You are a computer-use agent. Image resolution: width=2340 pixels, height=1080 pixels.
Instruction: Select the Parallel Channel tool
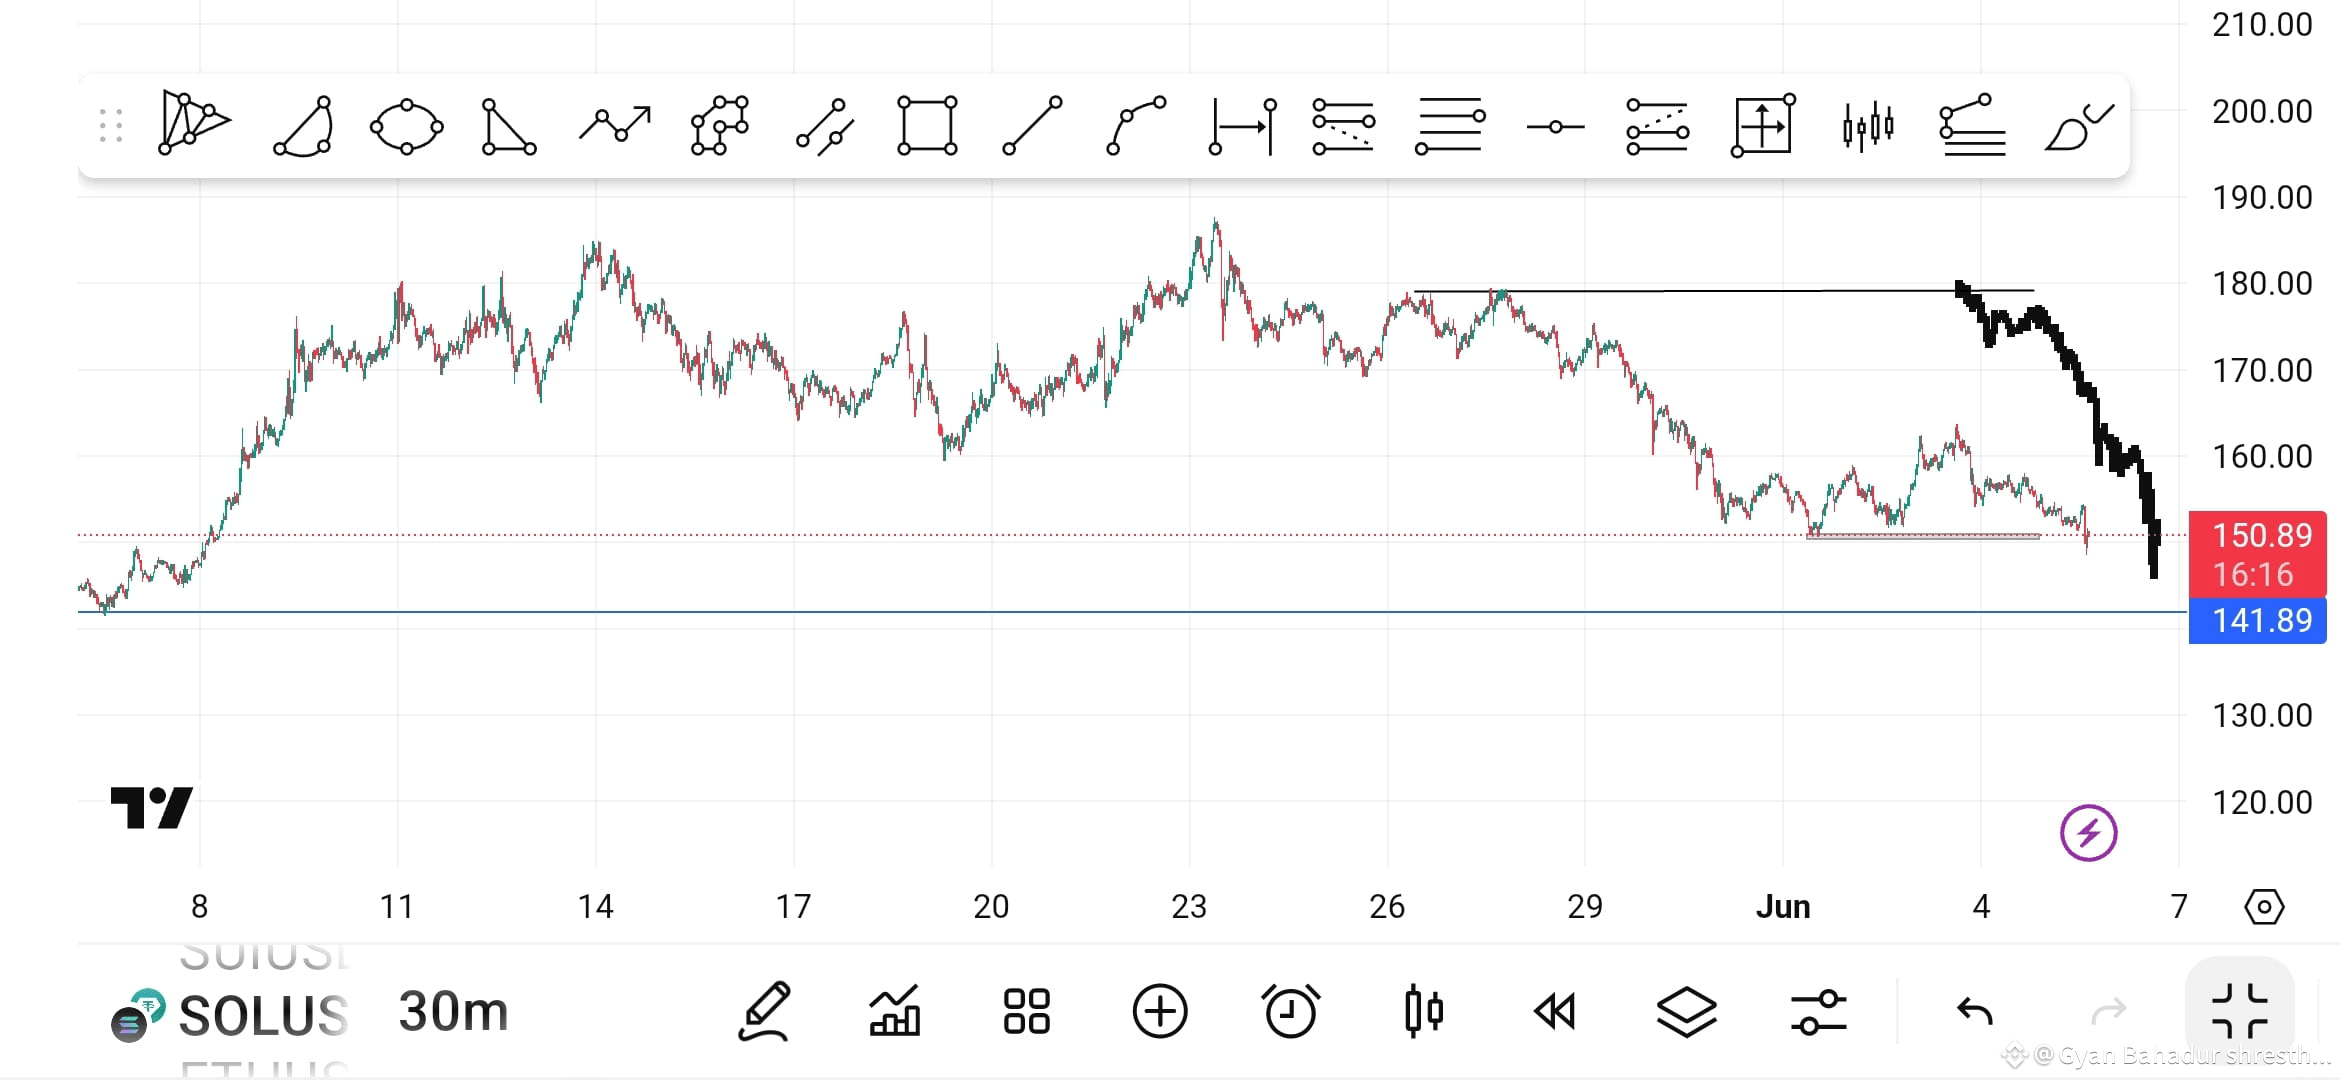(825, 126)
